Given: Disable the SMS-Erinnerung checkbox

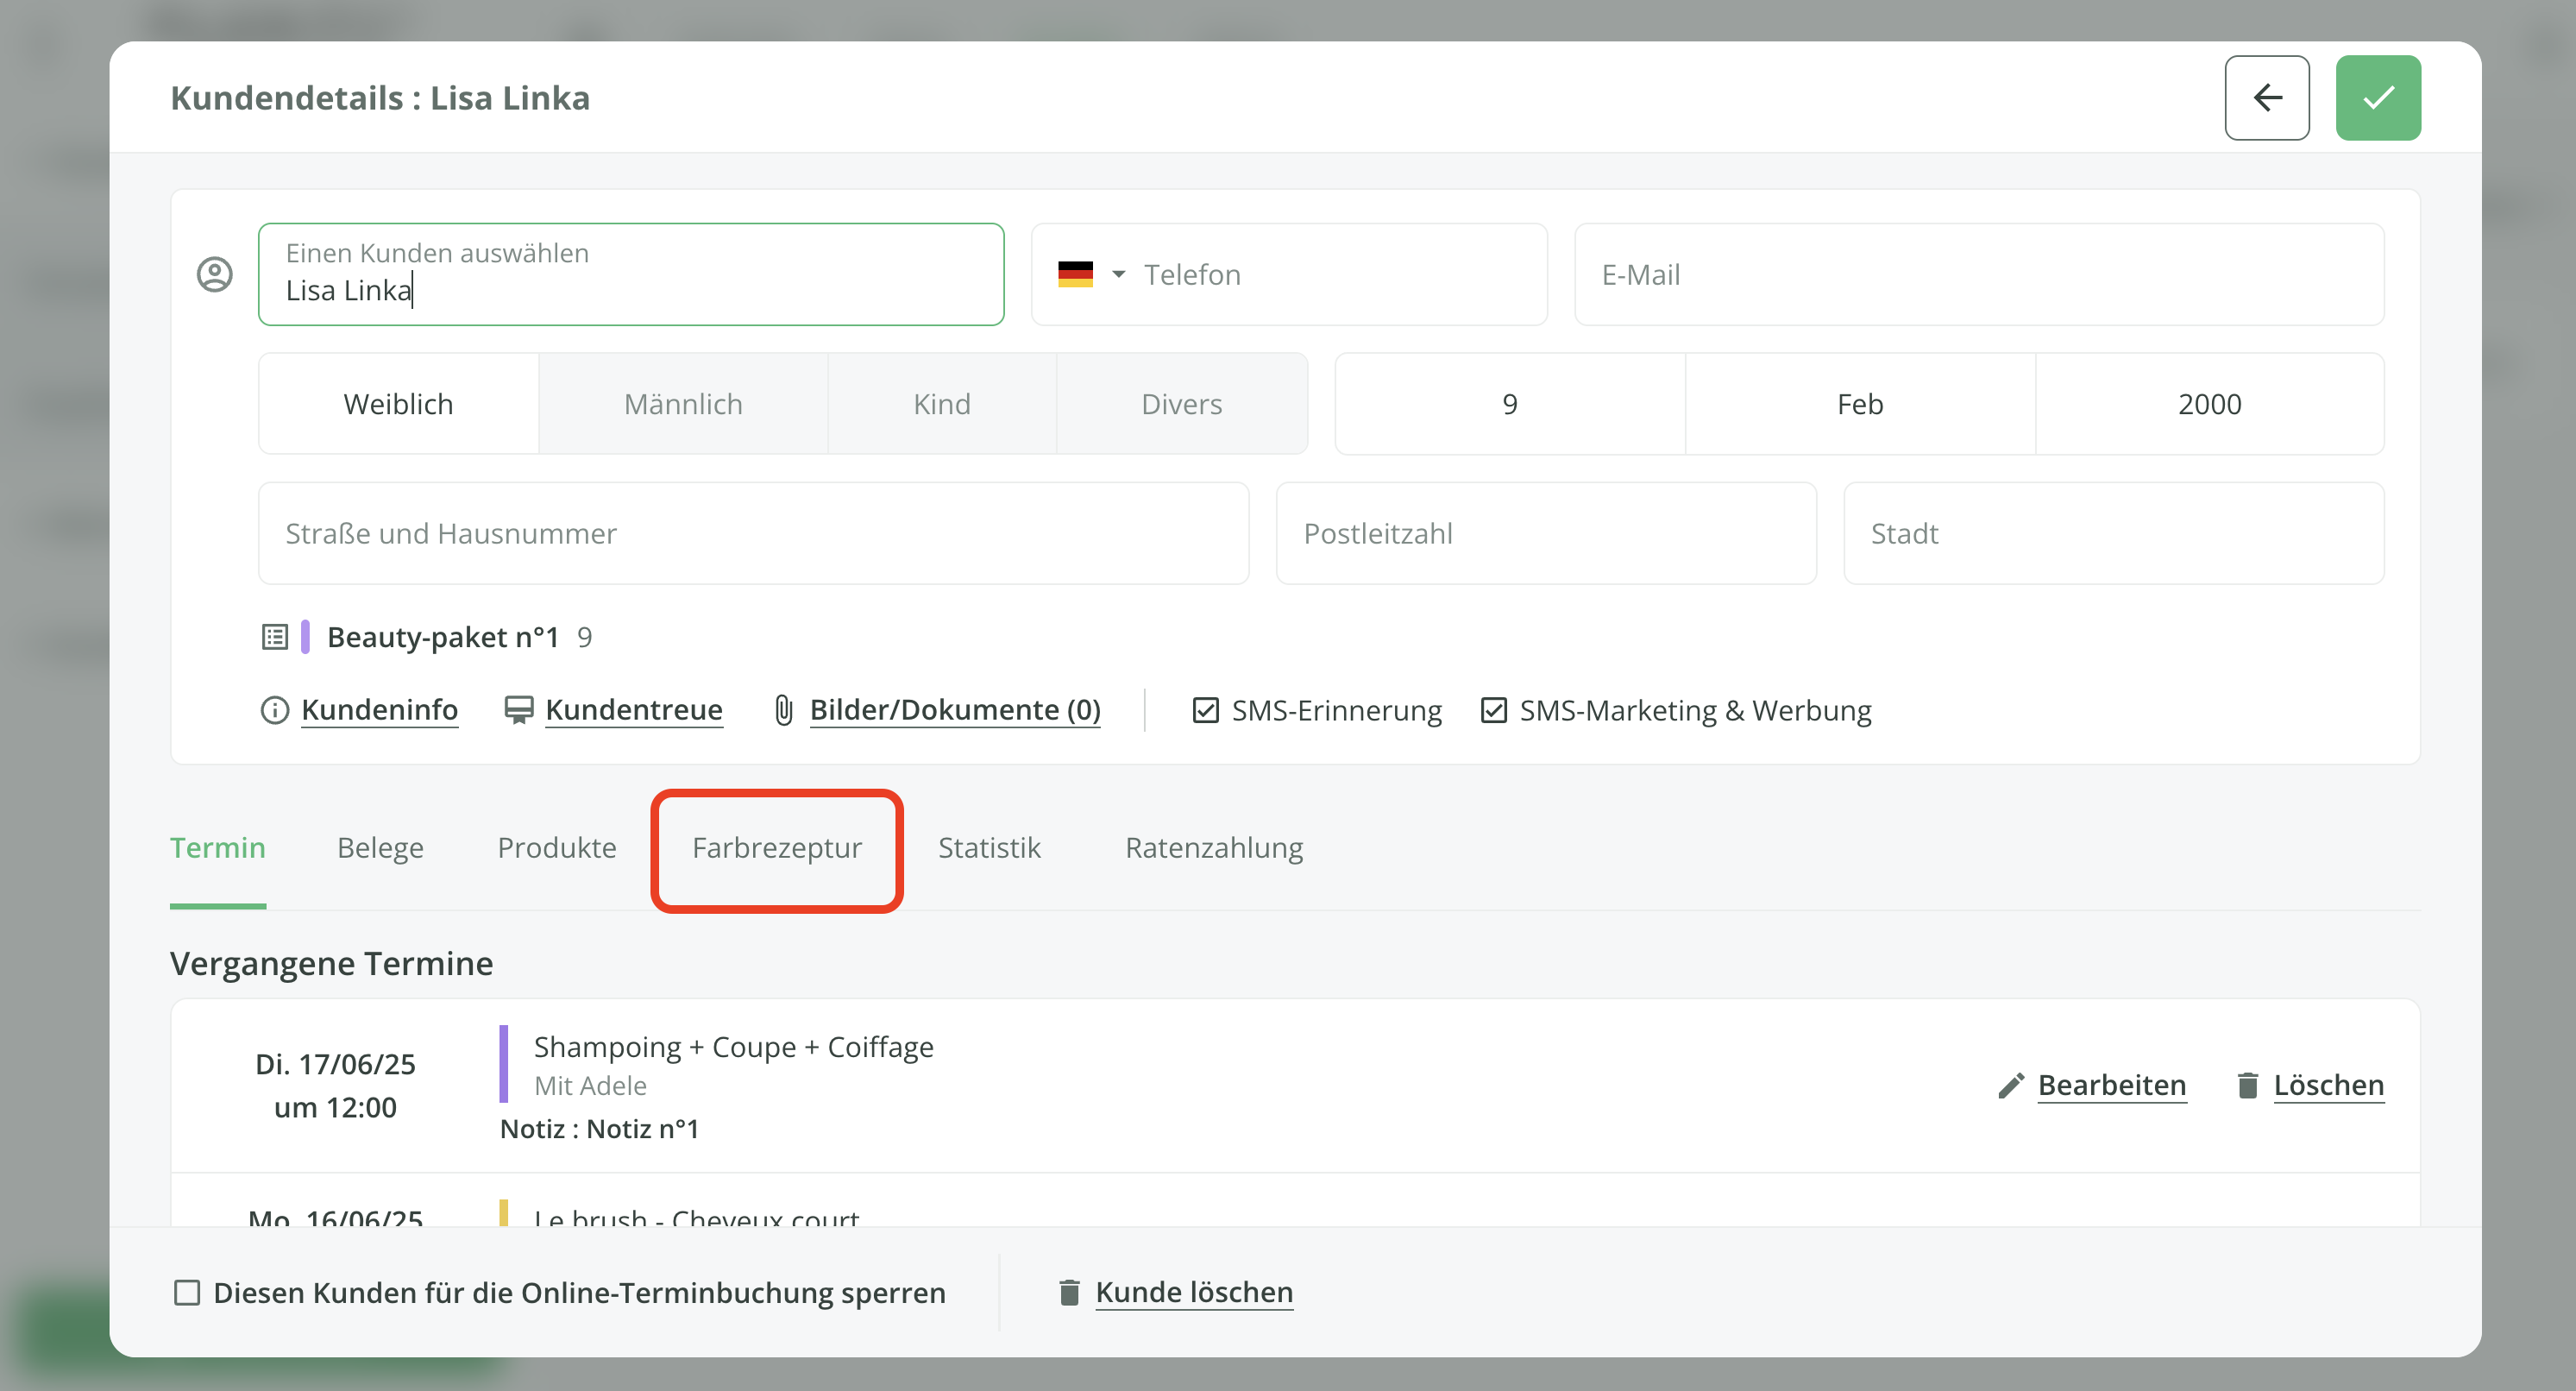Looking at the screenshot, I should click(1205, 710).
